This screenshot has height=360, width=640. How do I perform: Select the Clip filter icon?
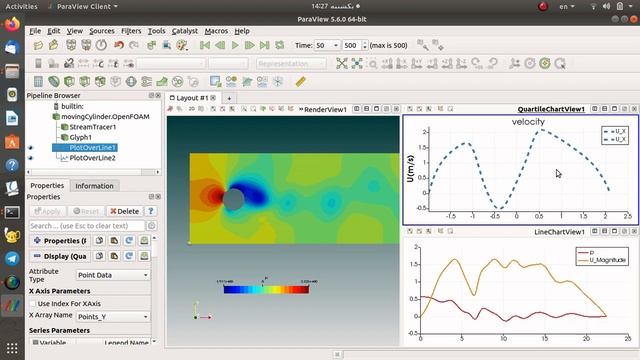coord(69,82)
